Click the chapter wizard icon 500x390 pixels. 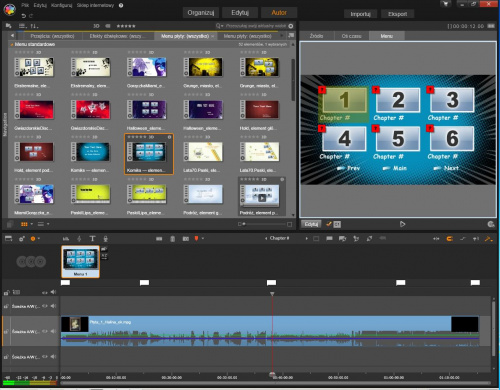point(343,238)
